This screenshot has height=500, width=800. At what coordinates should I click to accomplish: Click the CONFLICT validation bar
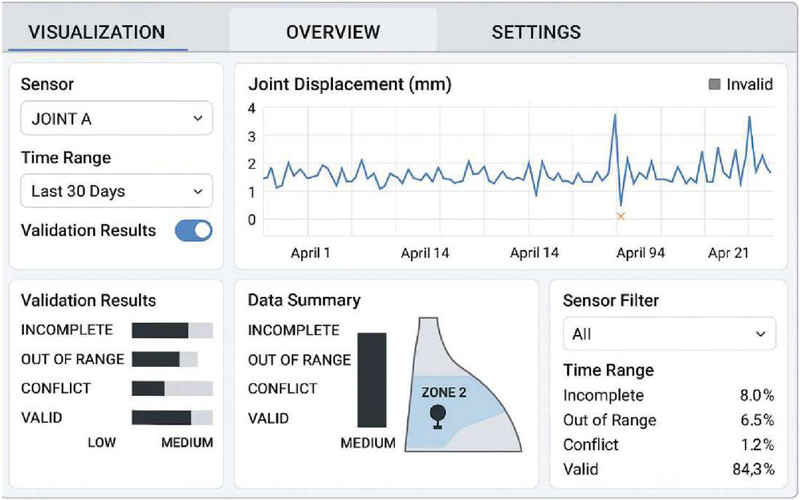tap(172, 389)
